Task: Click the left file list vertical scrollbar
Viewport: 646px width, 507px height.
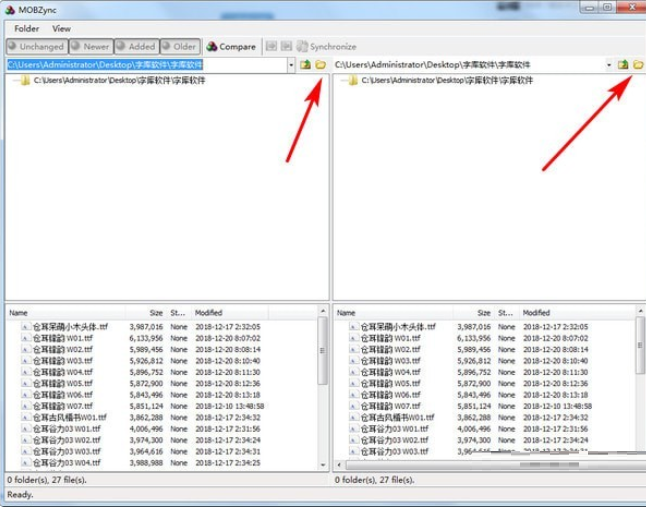Action: point(322,390)
